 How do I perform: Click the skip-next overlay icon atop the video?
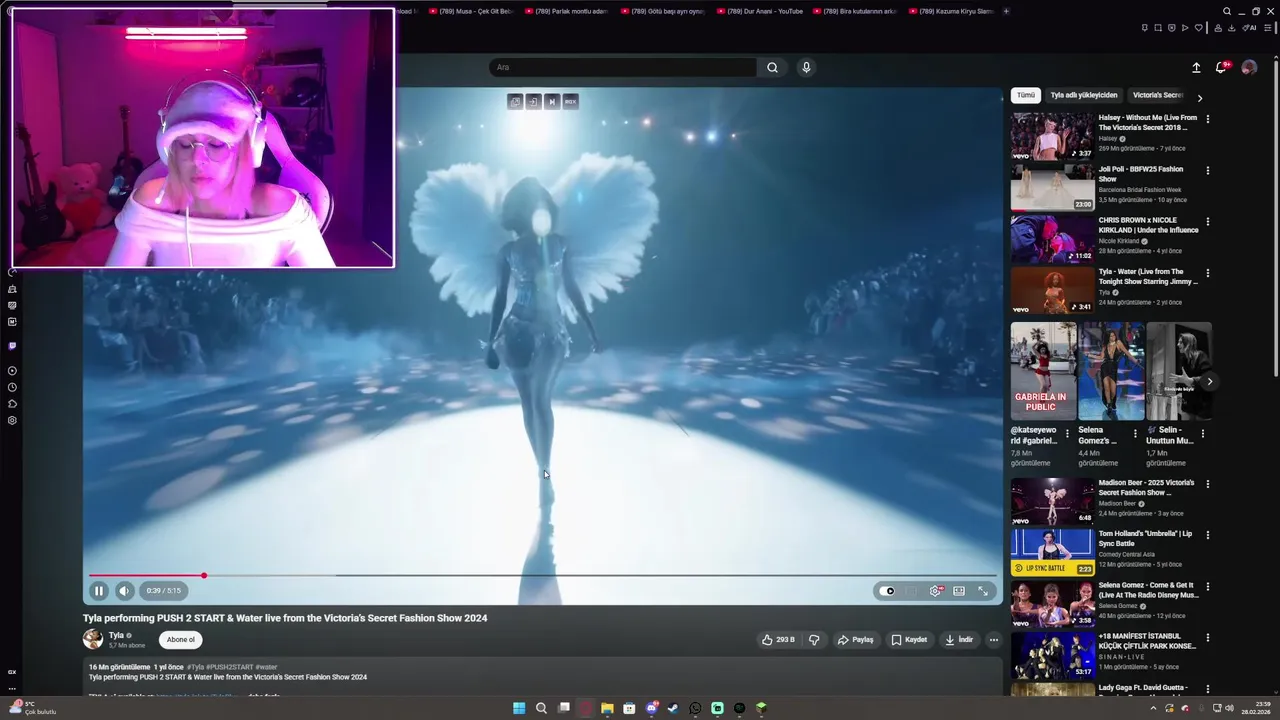click(552, 102)
